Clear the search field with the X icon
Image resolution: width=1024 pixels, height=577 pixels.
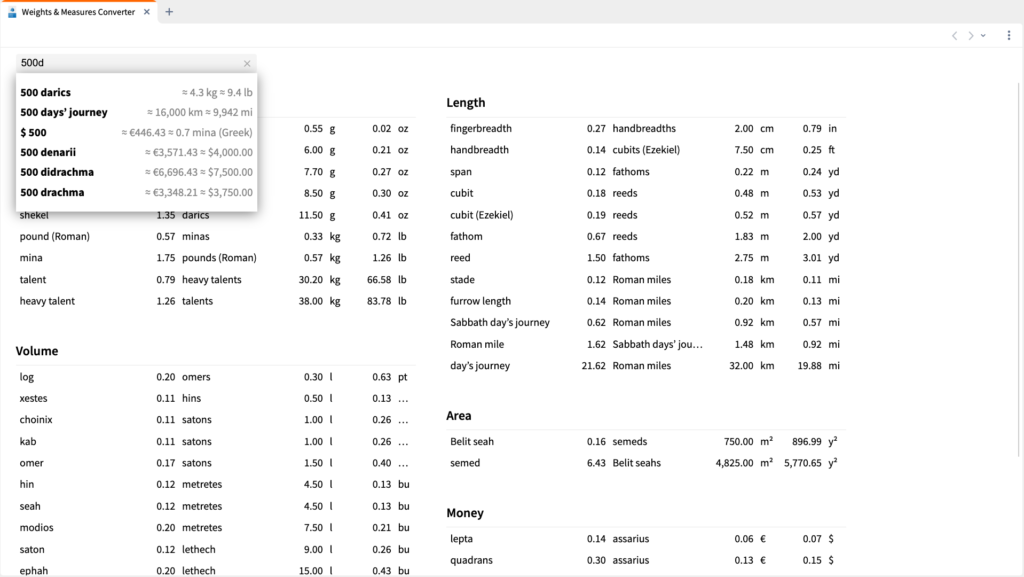(x=247, y=63)
